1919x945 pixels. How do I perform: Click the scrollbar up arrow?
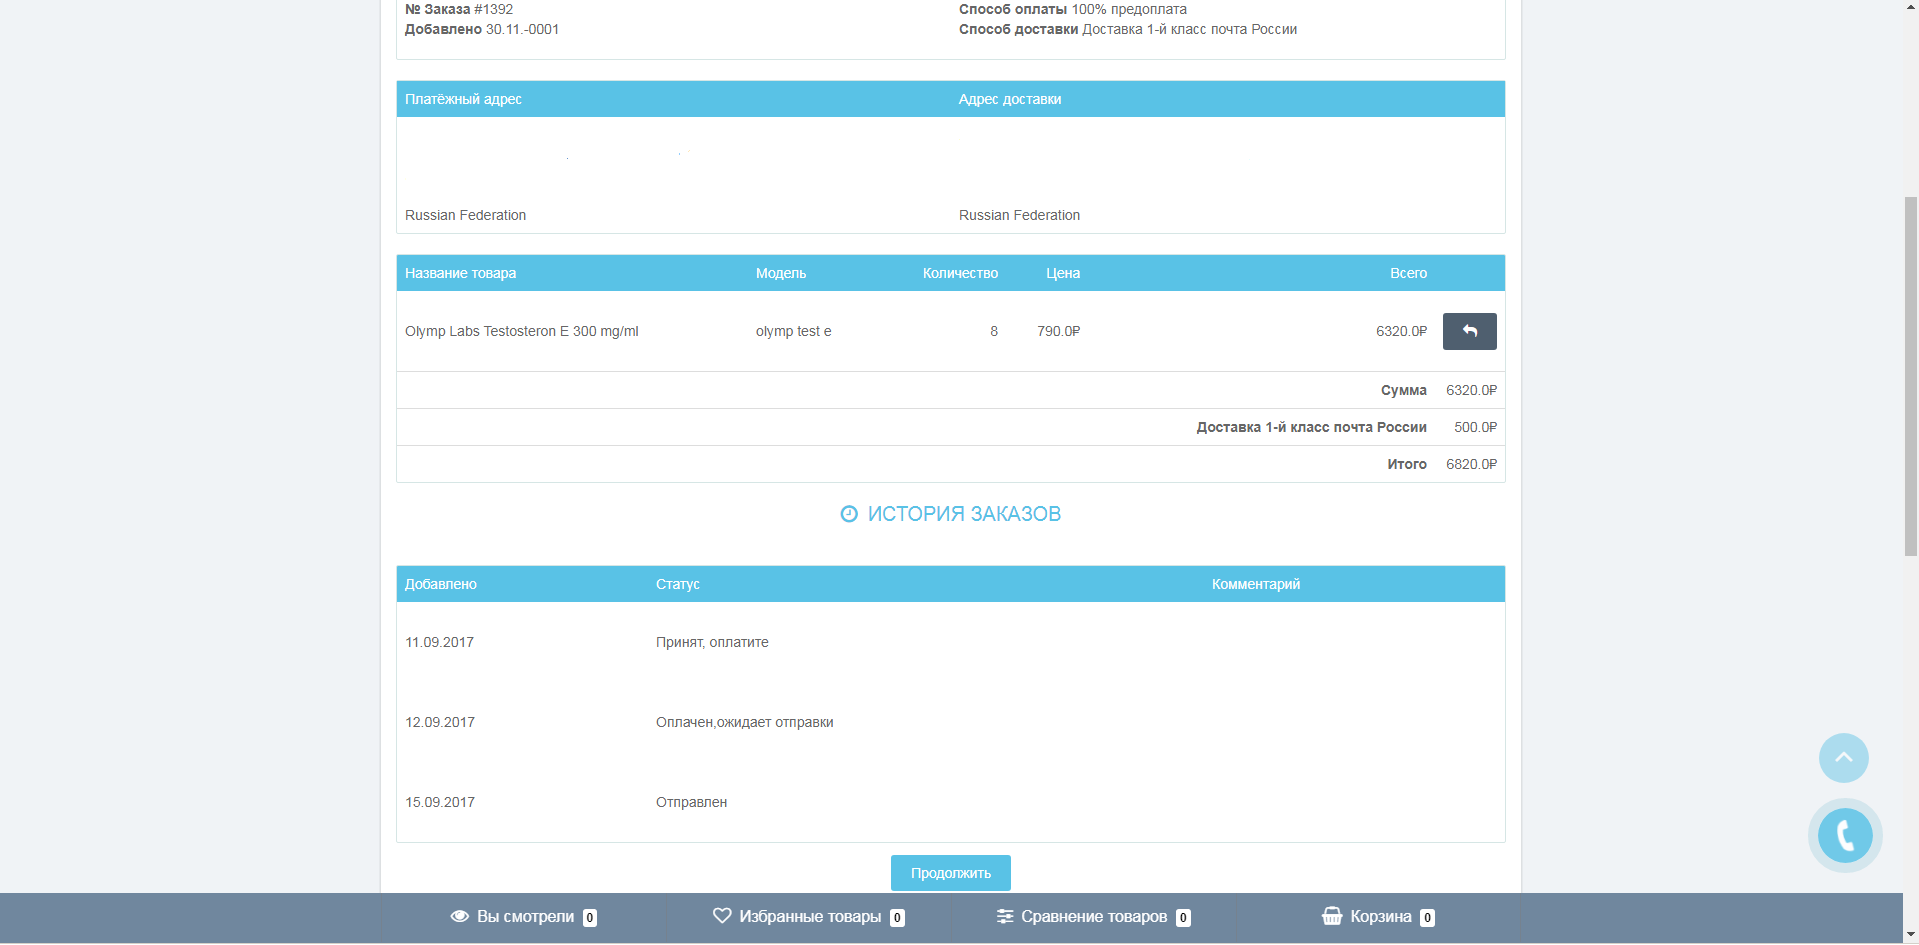pyautogui.click(x=1910, y=7)
